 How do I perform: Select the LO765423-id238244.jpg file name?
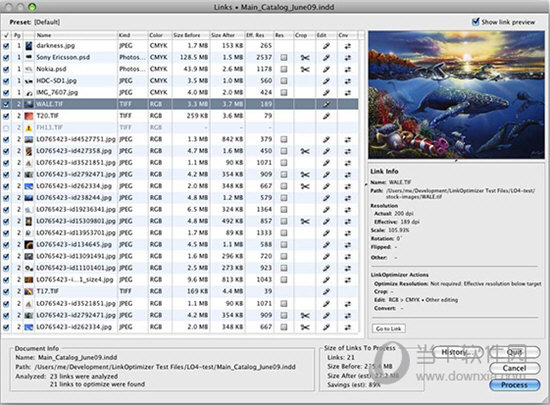point(74,198)
